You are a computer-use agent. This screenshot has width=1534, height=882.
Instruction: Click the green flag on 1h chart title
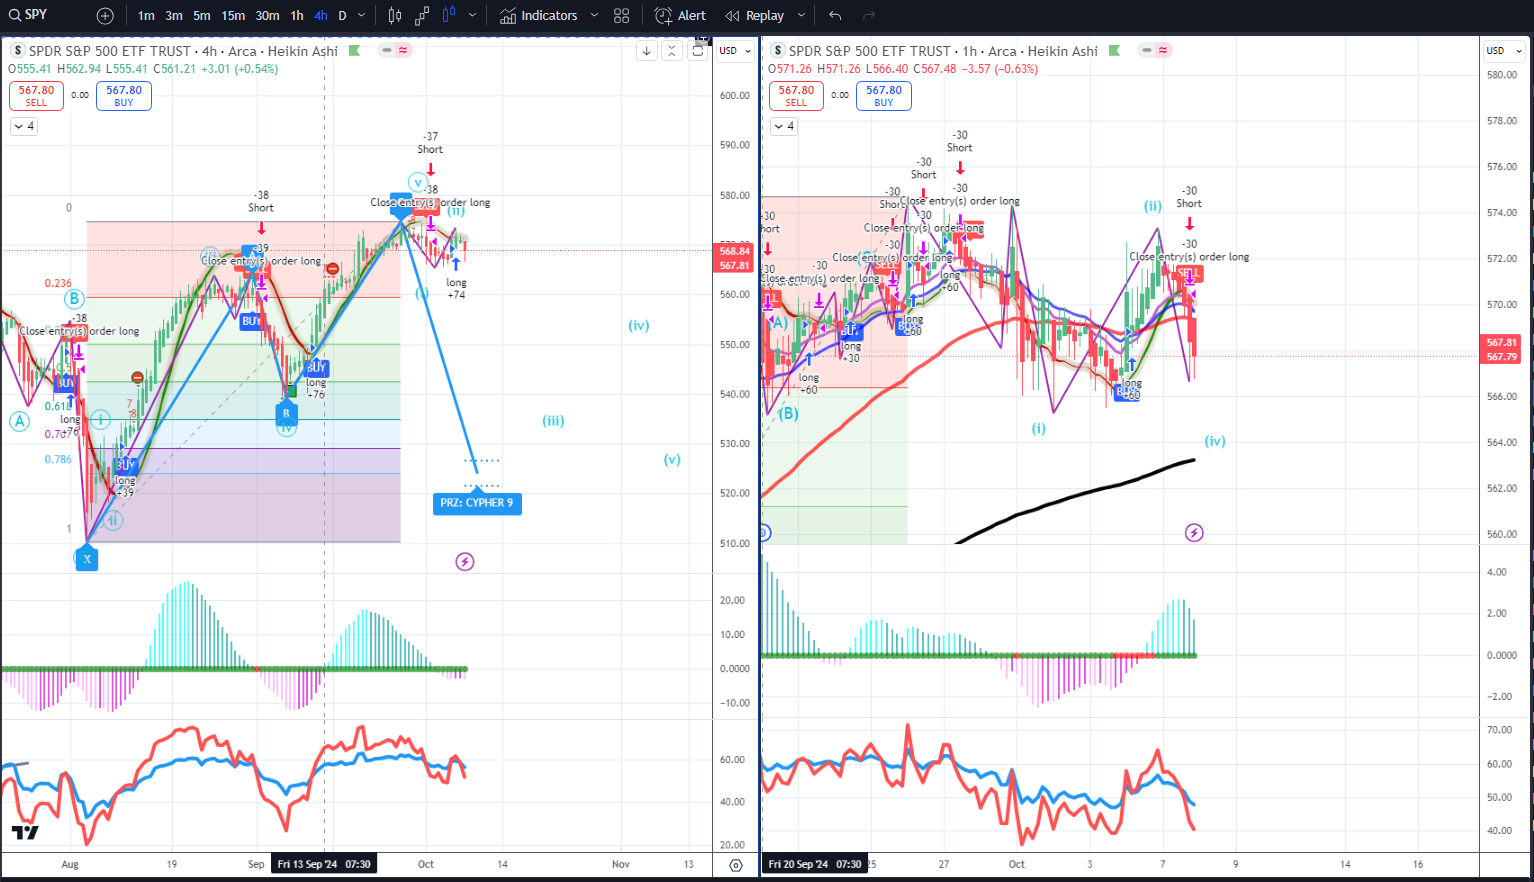tap(1114, 51)
